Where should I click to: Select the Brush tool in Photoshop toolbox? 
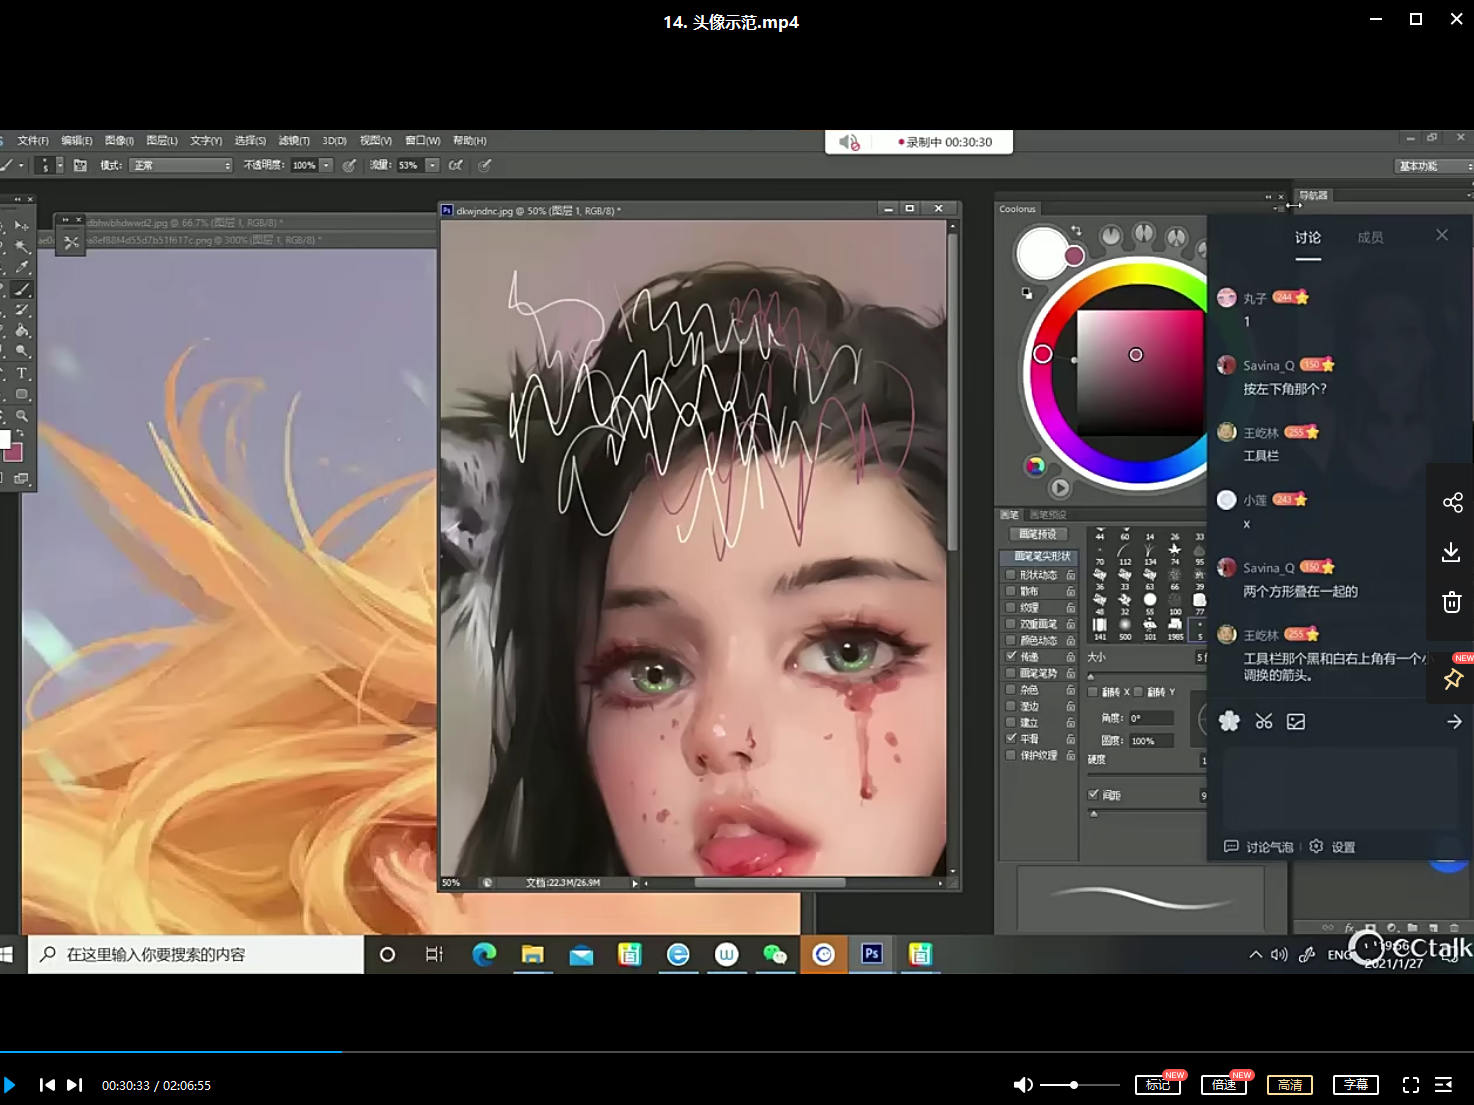(22, 290)
